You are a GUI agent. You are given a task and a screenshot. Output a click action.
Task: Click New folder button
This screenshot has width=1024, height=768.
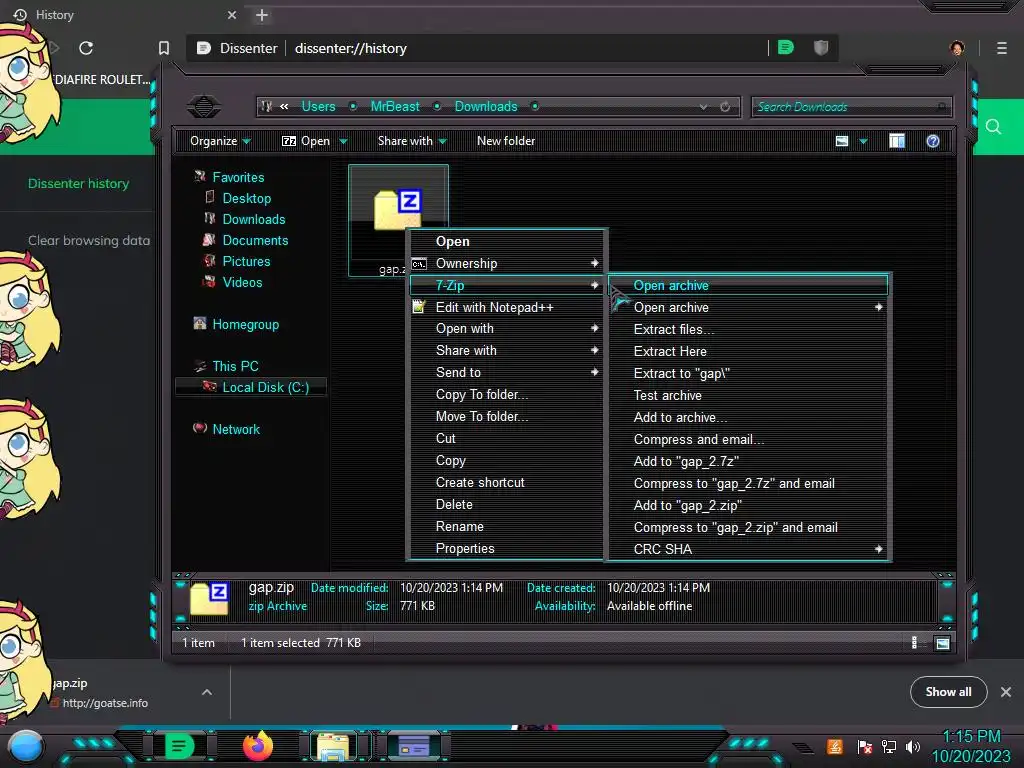[505, 141]
